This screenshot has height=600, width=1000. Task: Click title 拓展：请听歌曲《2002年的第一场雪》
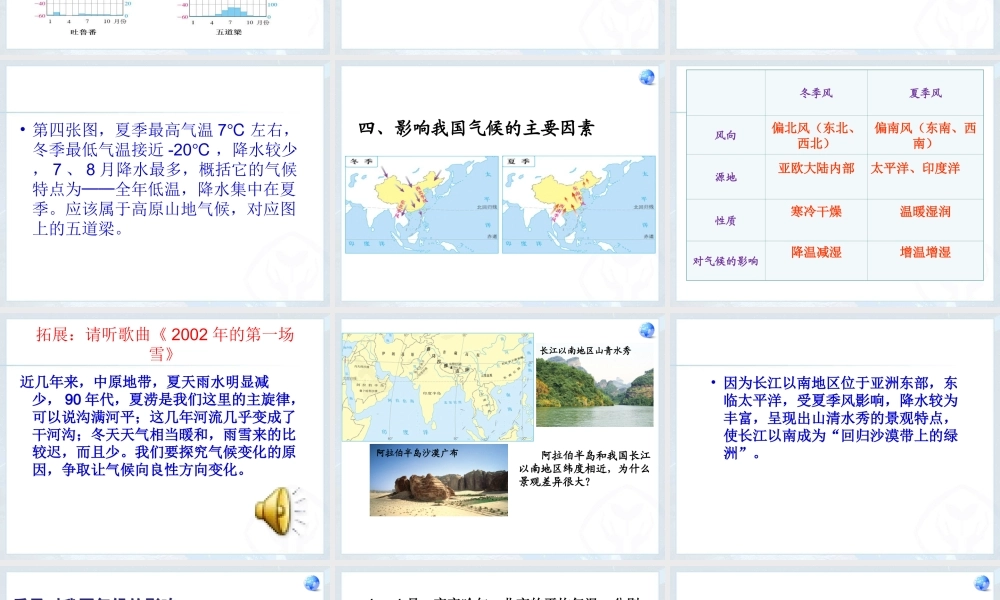165,343
